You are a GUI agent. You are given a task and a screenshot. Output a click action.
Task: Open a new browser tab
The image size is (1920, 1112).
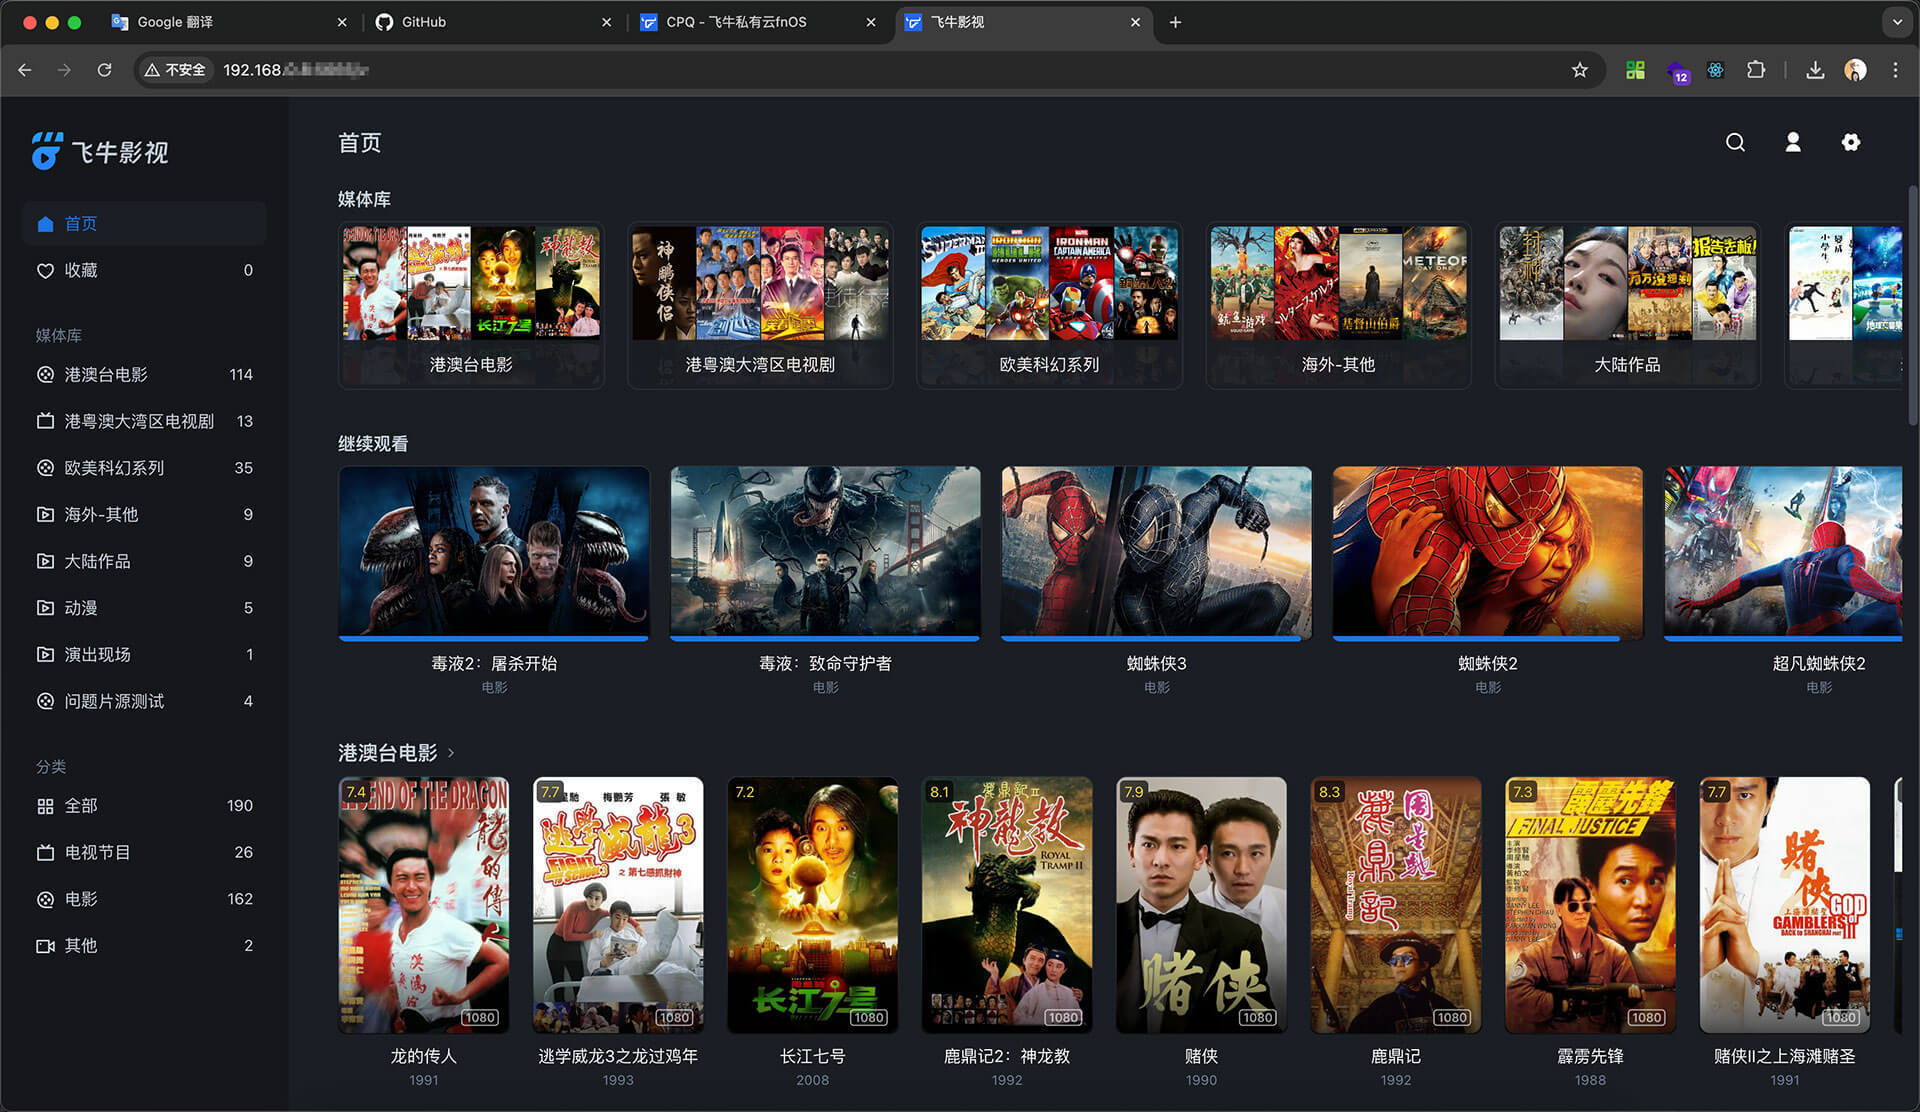(x=1175, y=22)
